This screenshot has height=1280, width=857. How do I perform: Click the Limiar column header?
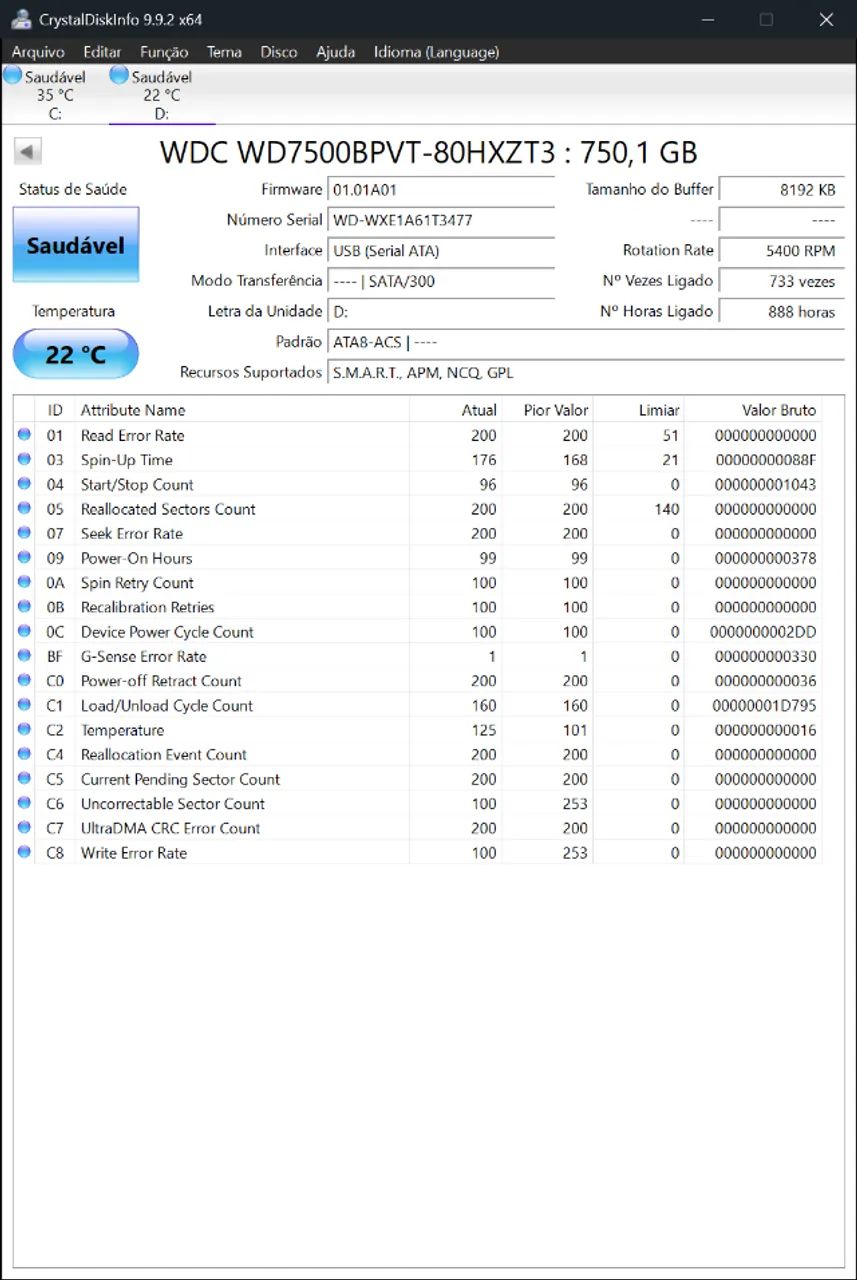638,410
